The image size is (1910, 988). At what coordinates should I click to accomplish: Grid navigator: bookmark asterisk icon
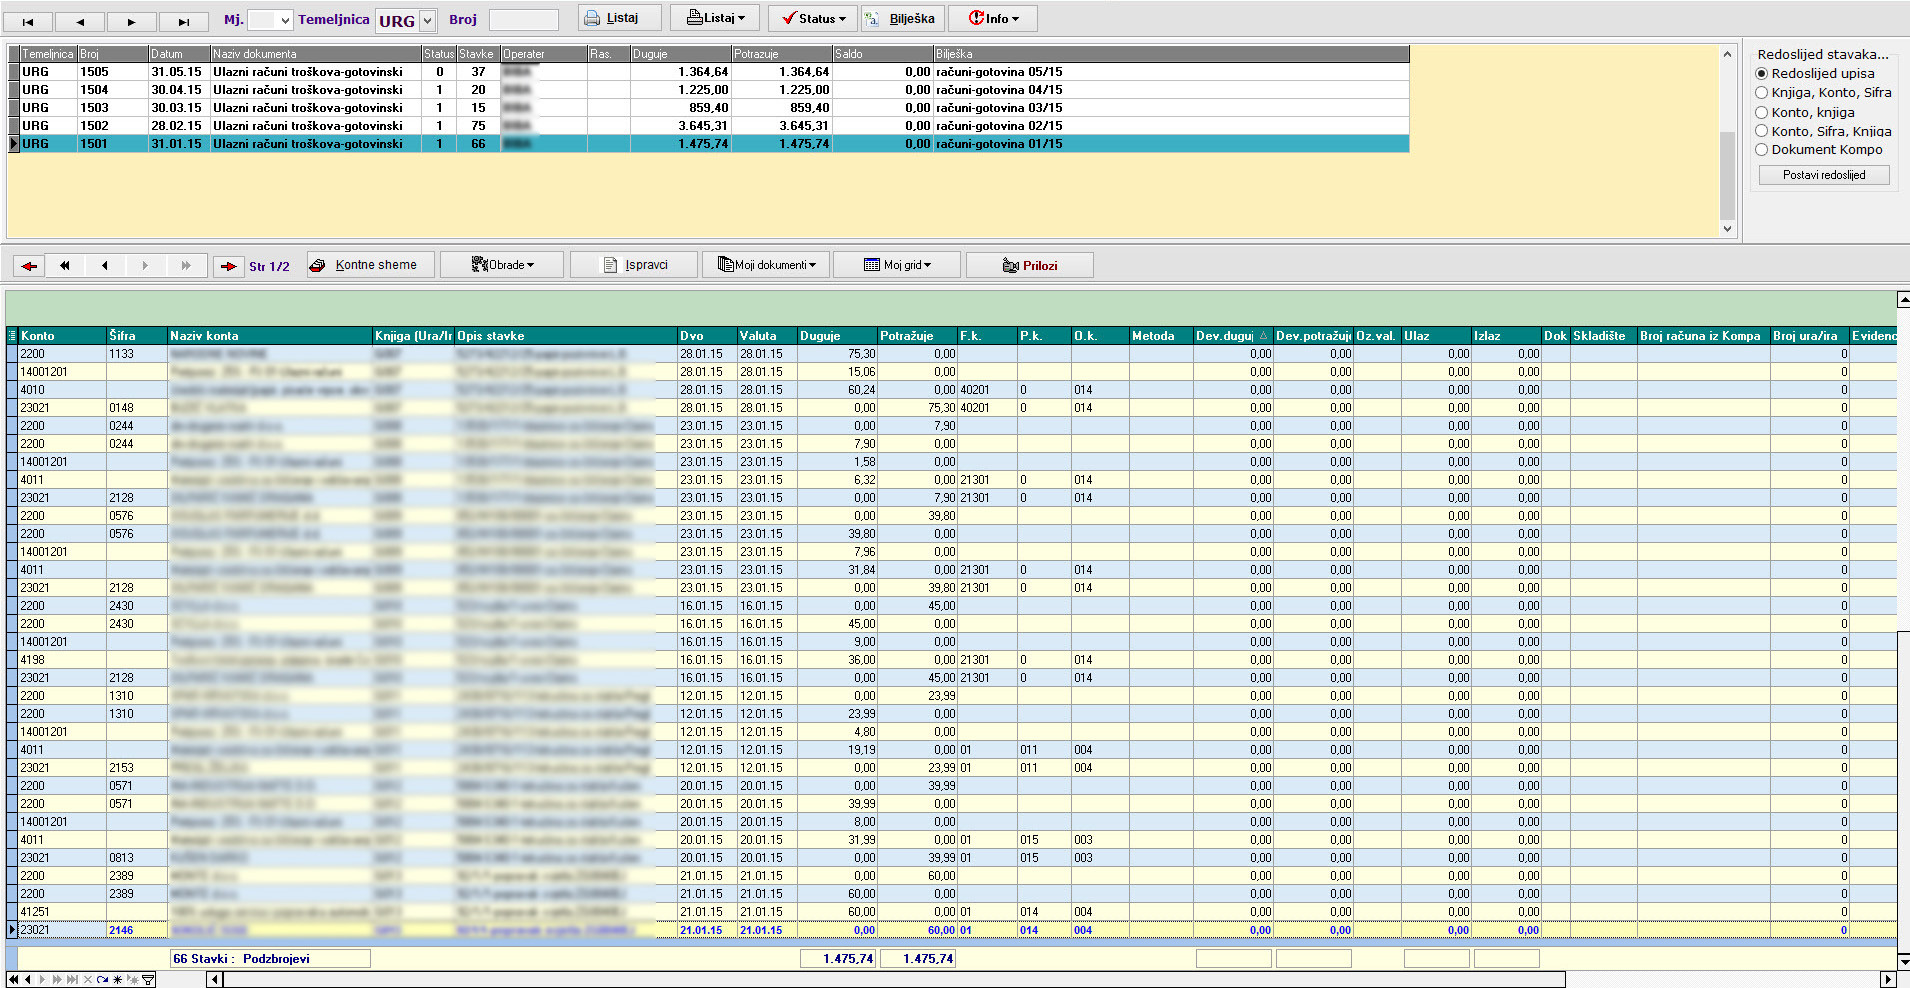coord(117,980)
